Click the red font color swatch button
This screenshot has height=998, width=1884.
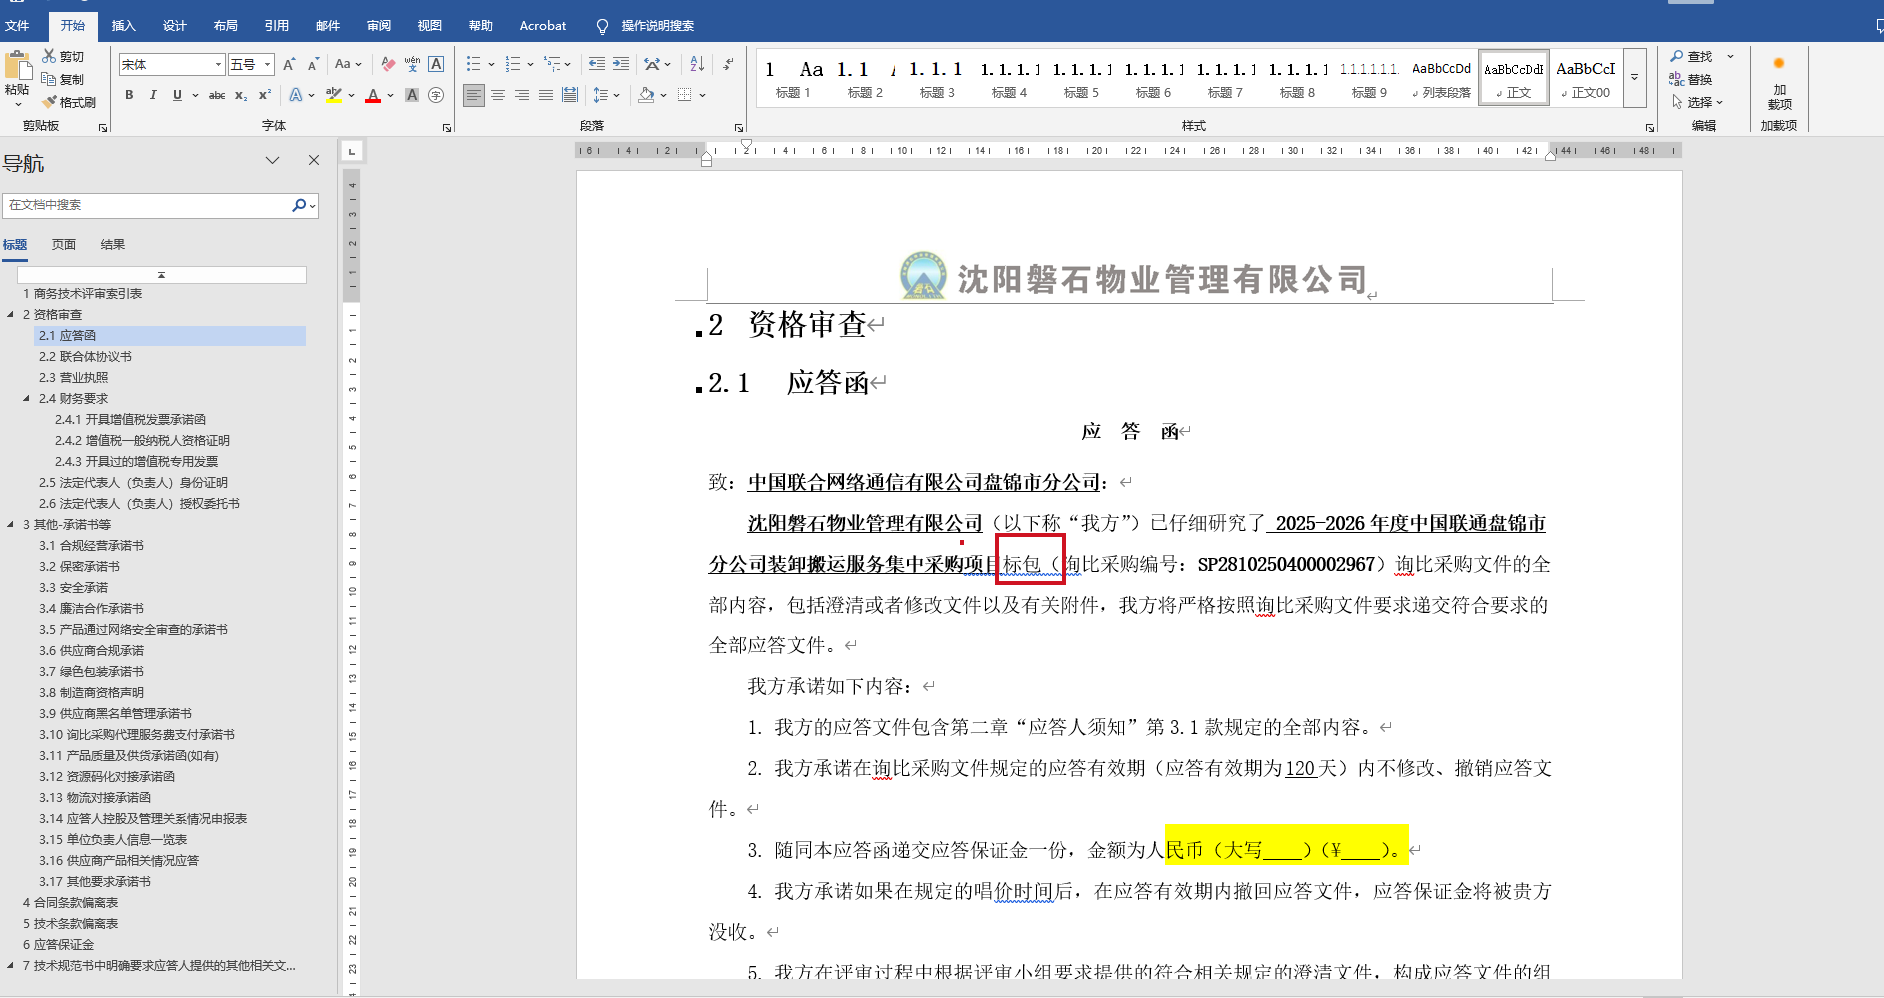373,96
